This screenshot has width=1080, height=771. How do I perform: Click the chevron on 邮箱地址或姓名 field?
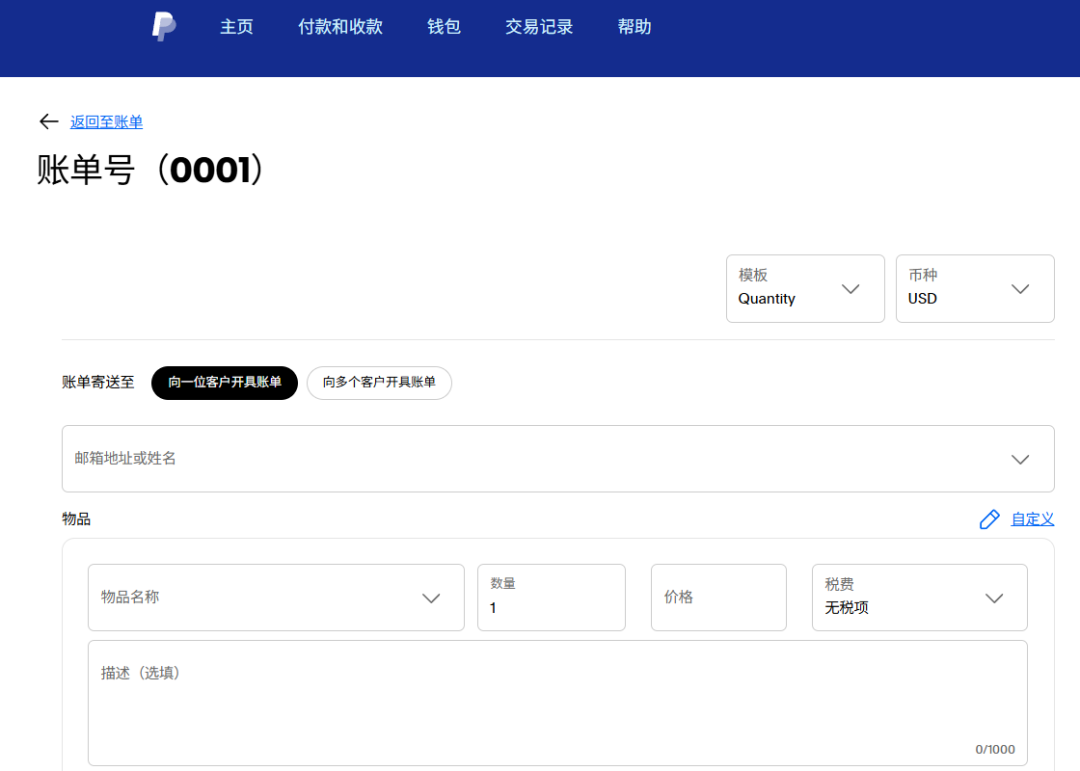tap(1020, 459)
